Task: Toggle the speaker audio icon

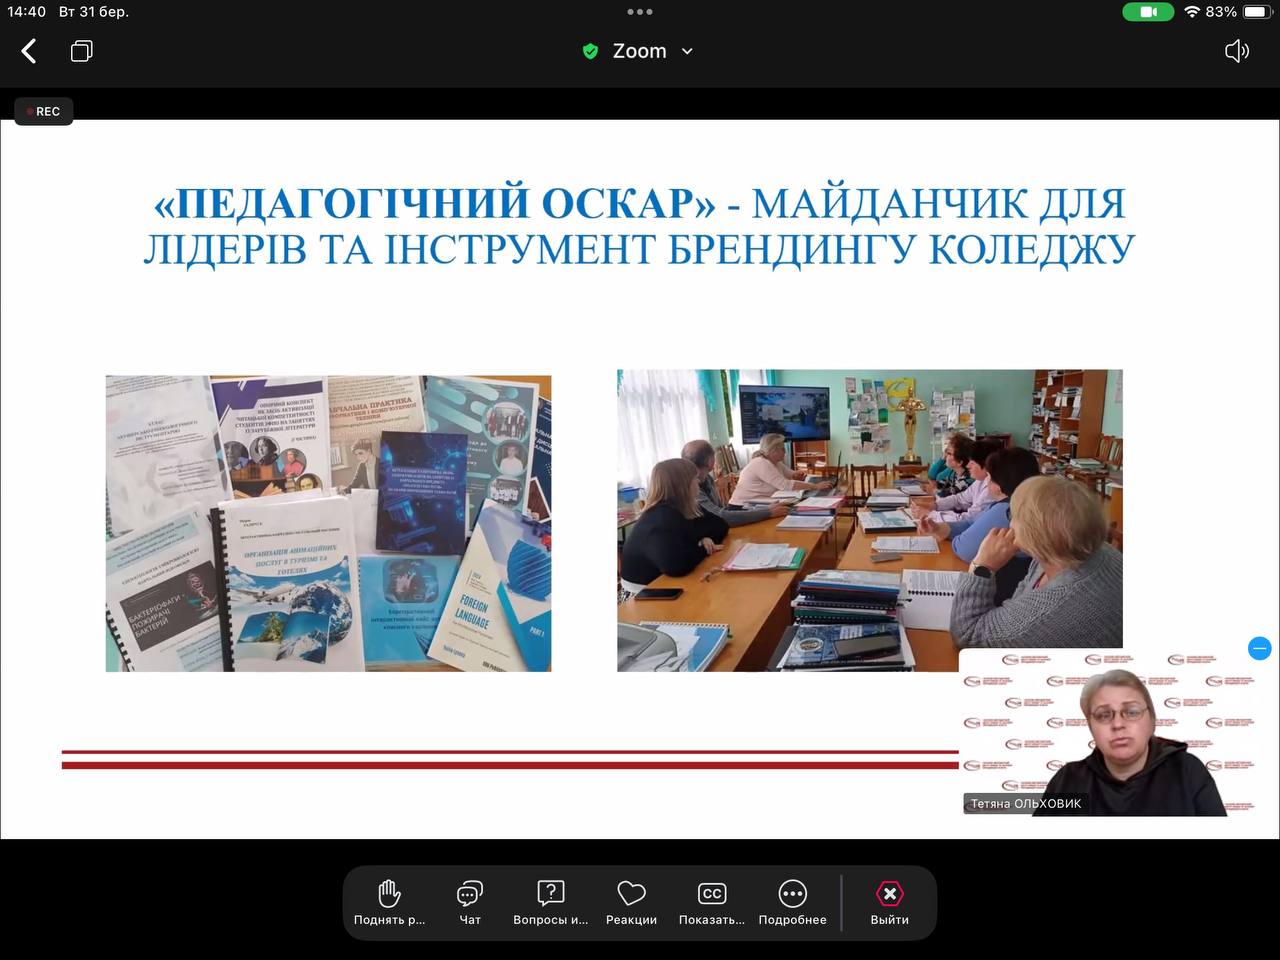Action: pyautogui.click(x=1237, y=51)
